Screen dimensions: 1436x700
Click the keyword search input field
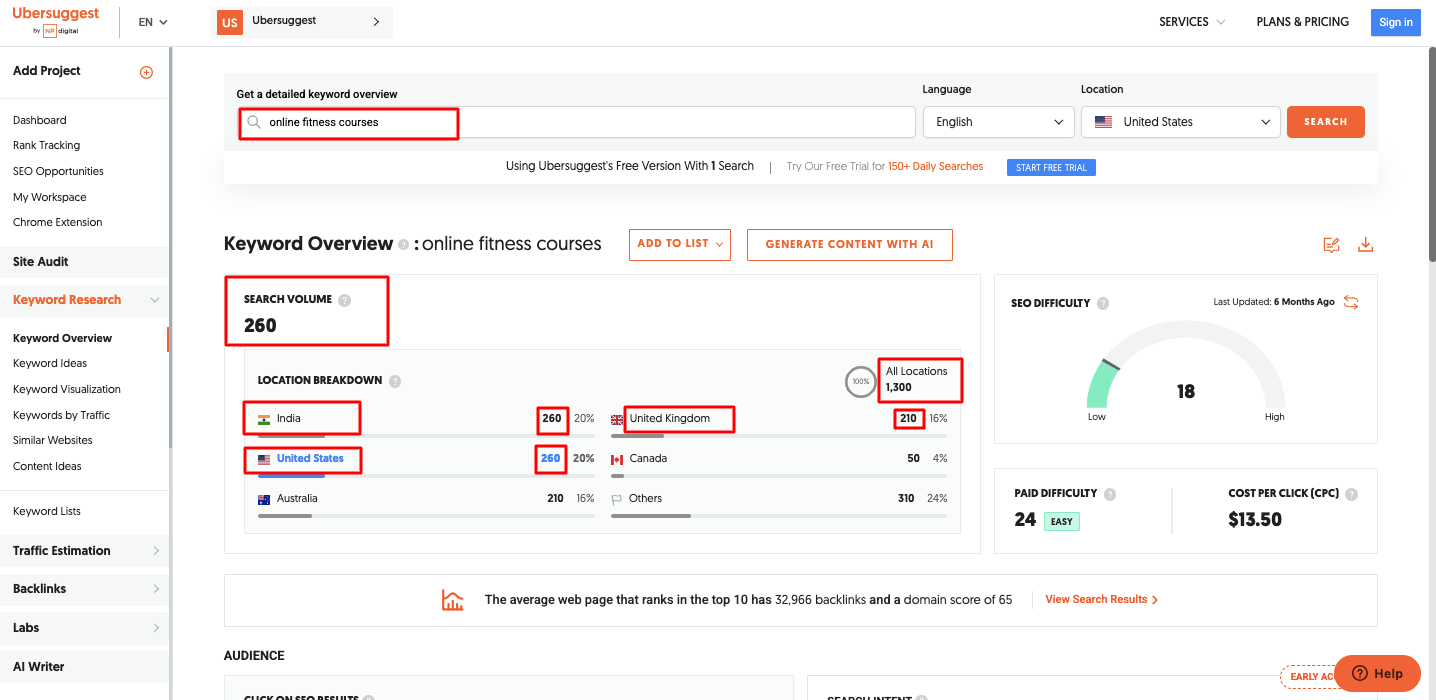[x=576, y=122]
